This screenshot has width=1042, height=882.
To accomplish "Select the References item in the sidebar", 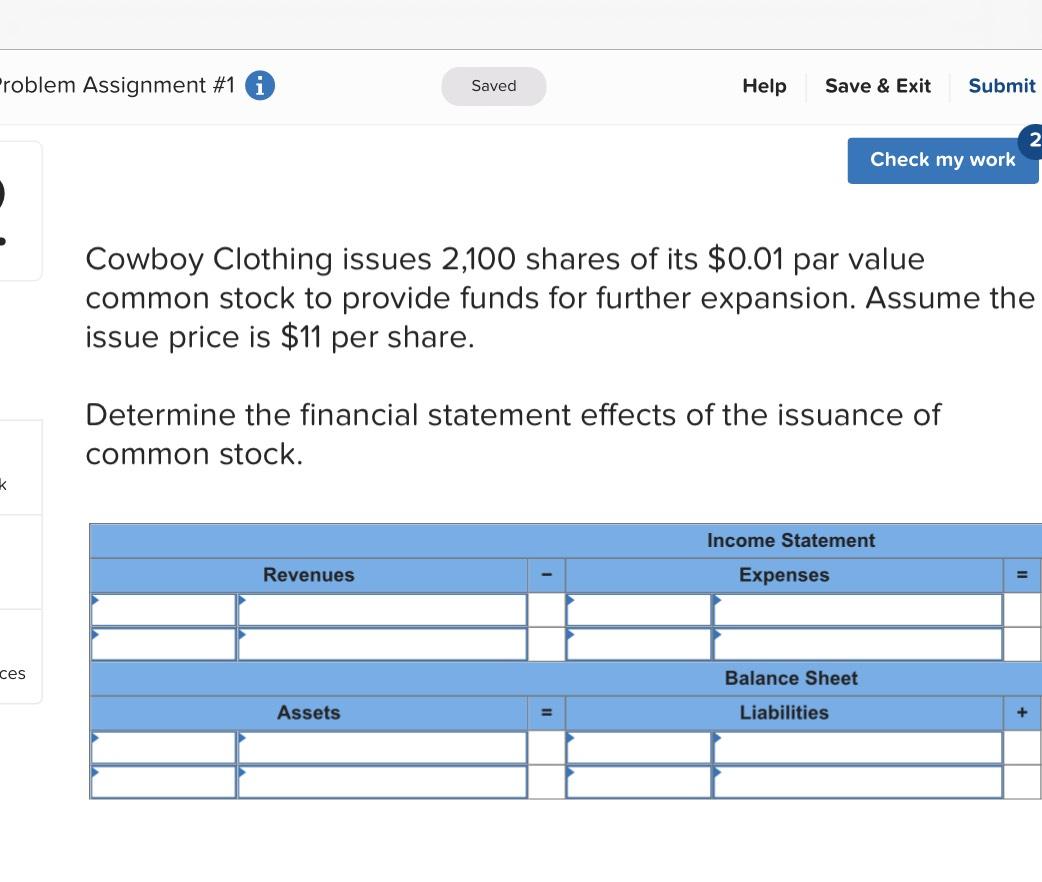I will 12,673.
